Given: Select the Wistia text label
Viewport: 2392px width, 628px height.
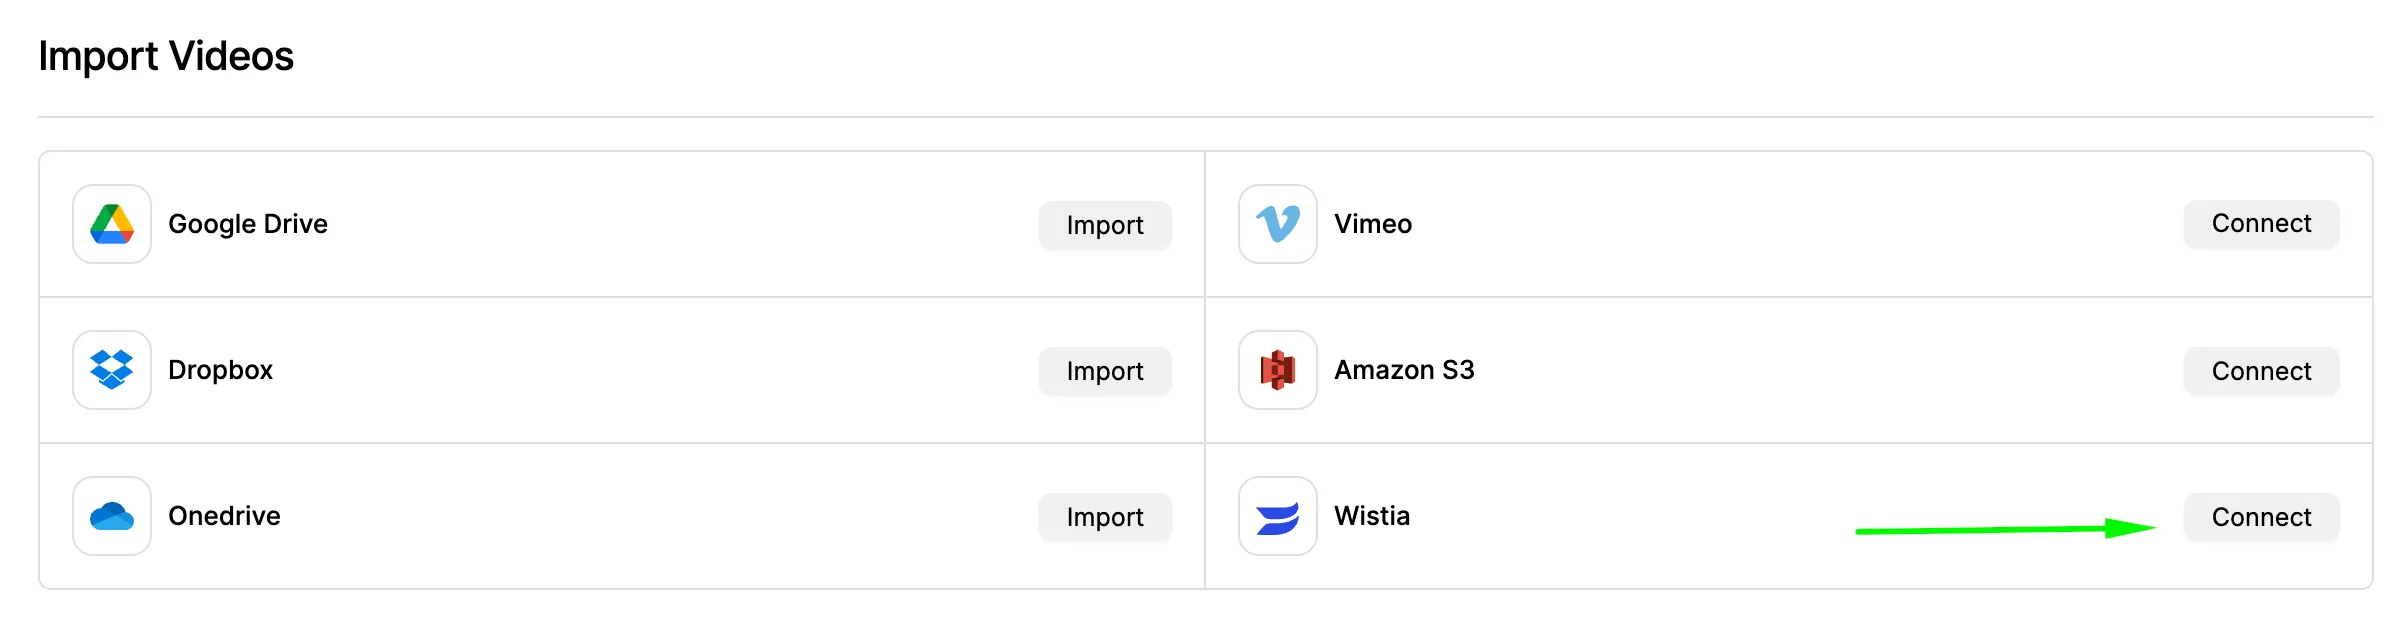Looking at the screenshot, I should pos(1372,516).
